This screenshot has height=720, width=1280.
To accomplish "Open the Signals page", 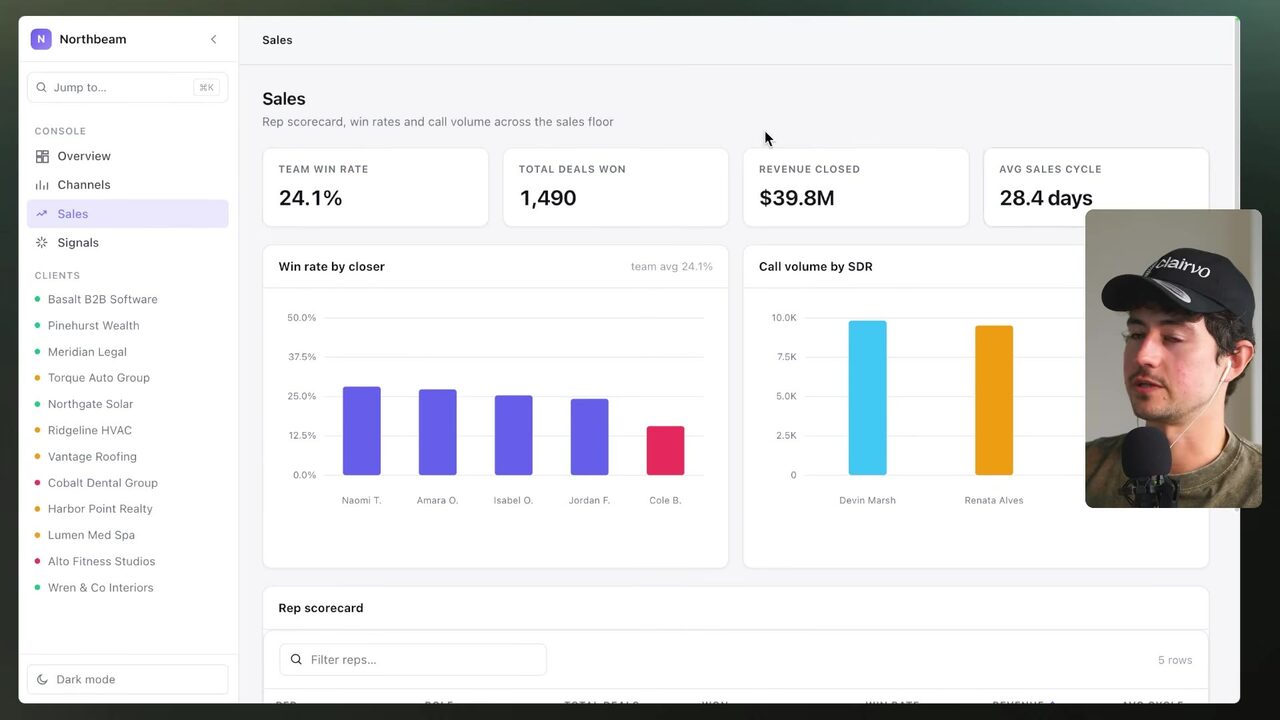I will (128, 243).
